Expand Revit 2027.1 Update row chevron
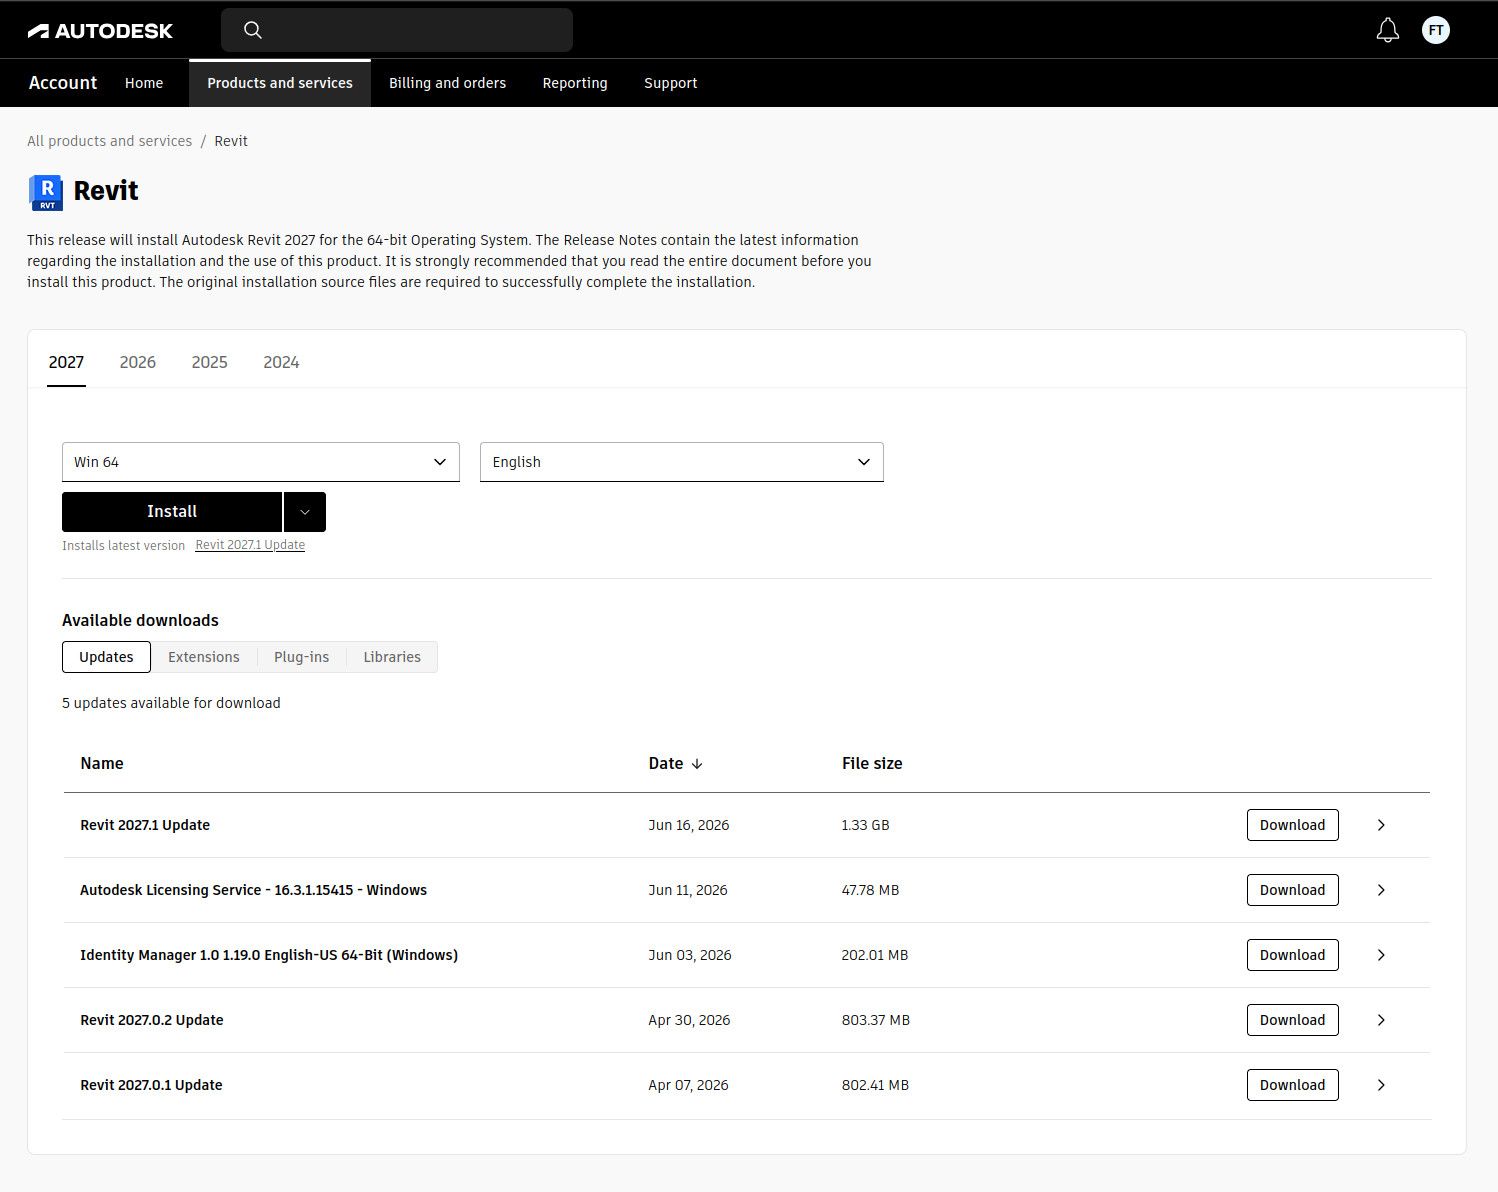The image size is (1498, 1192). pos(1381,825)
